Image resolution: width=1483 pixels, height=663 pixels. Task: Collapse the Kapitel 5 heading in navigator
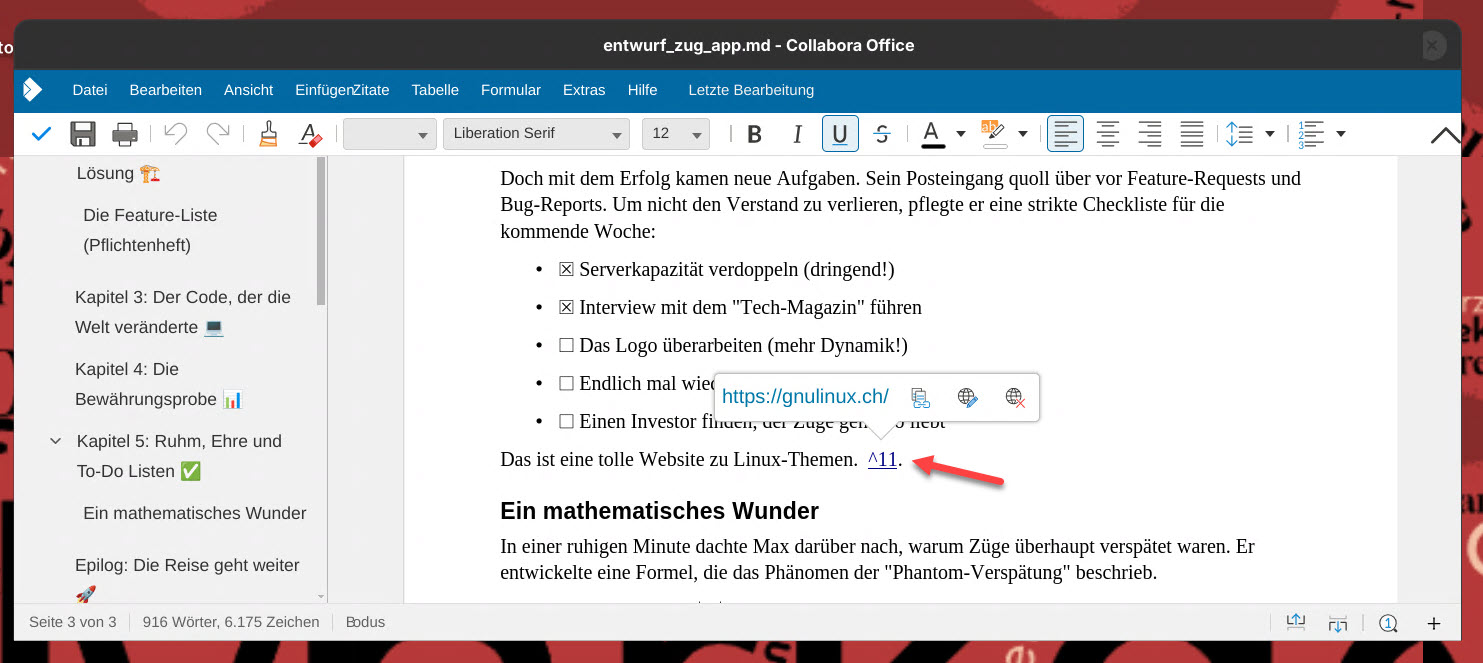click(x=56, y=441)
